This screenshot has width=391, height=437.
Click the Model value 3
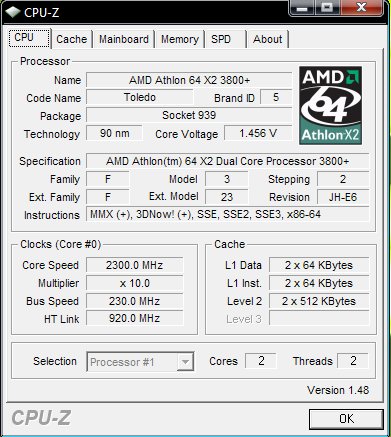(227, 179)
